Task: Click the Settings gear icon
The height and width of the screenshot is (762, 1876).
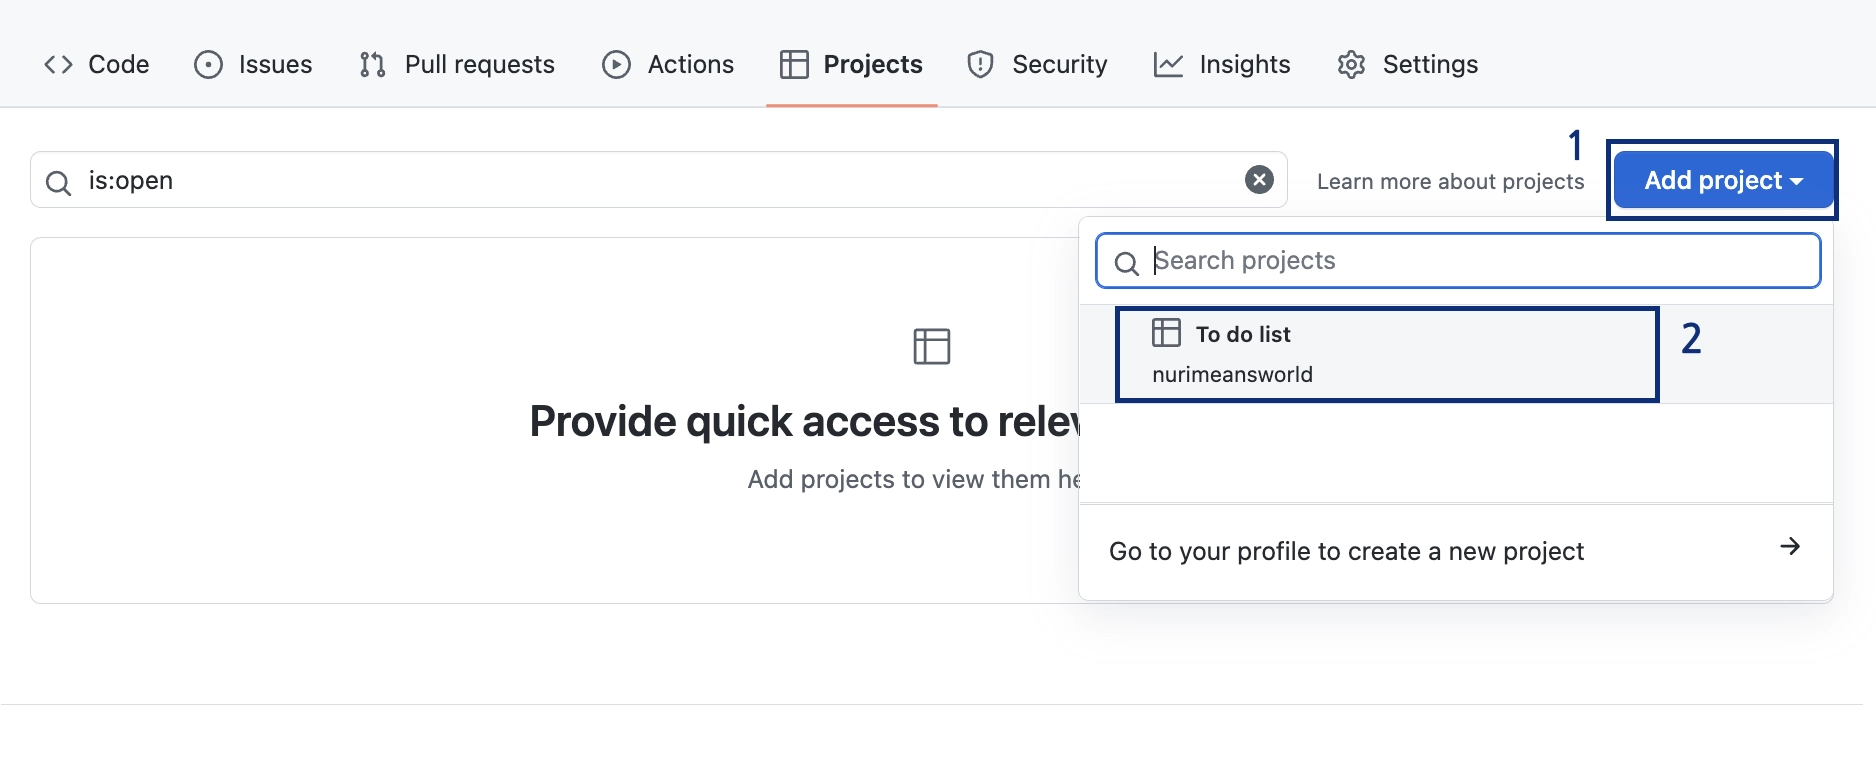Action: click(x=1351, y=65)
